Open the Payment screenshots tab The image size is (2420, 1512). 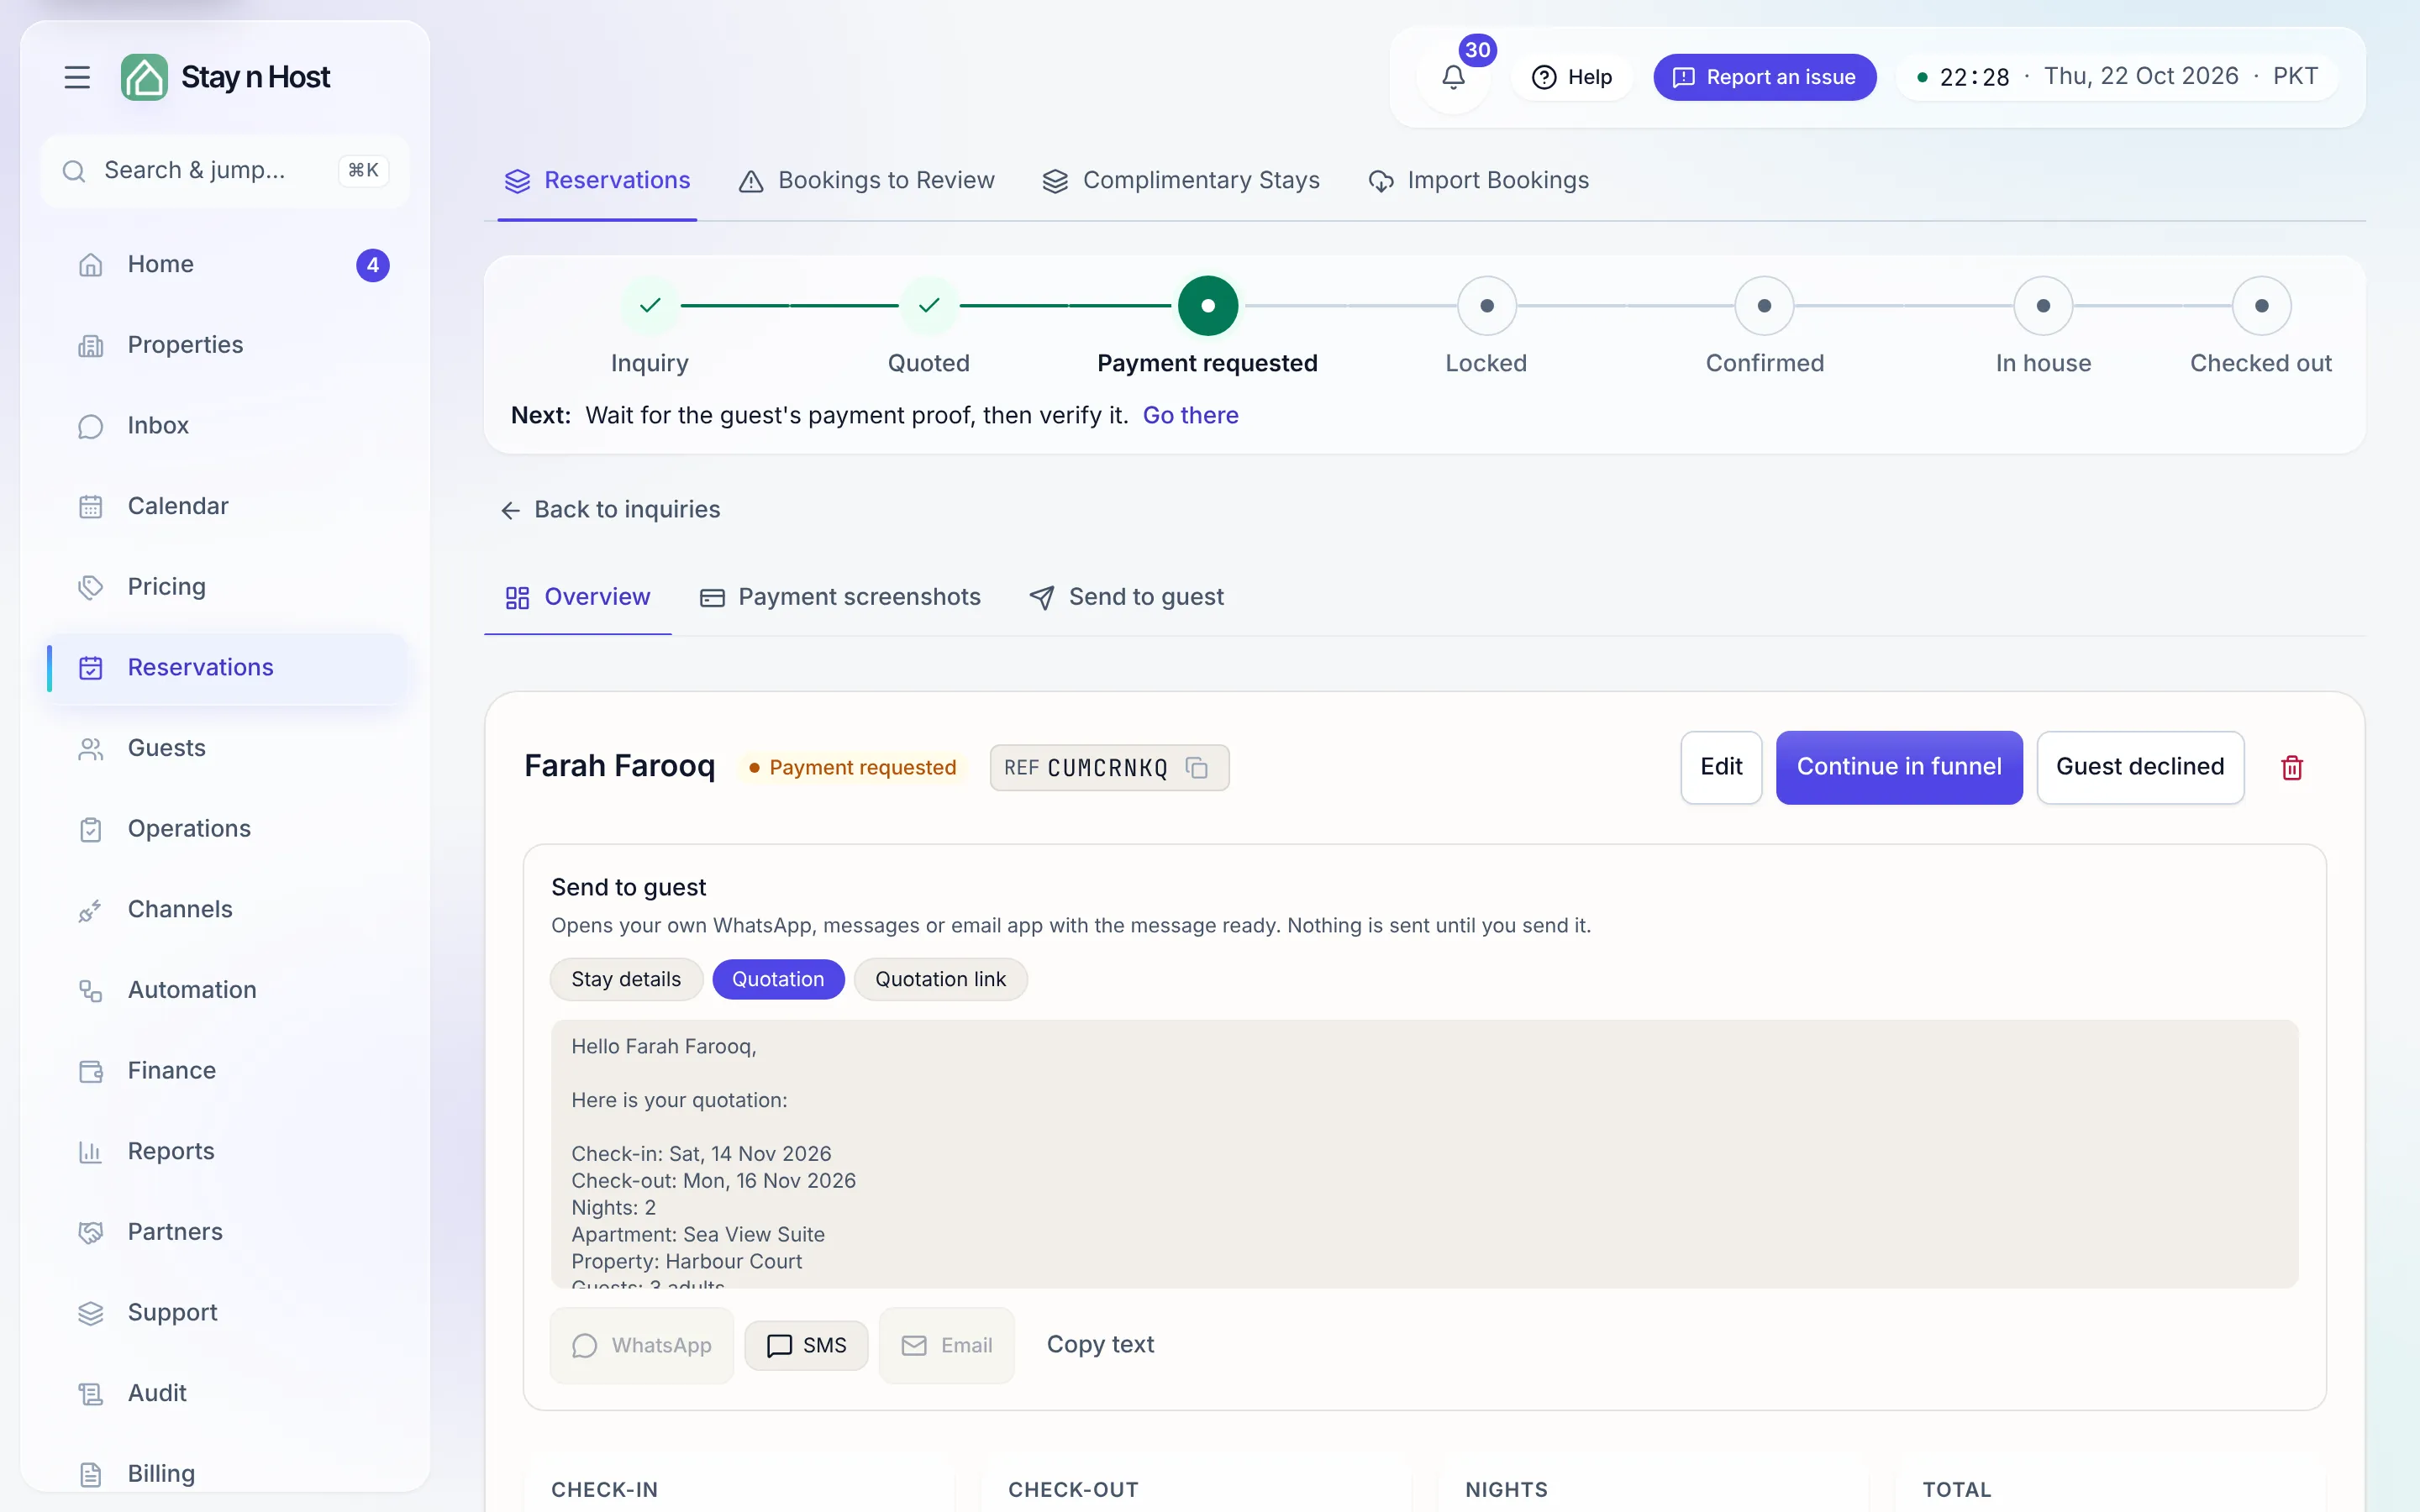(840, 597)
